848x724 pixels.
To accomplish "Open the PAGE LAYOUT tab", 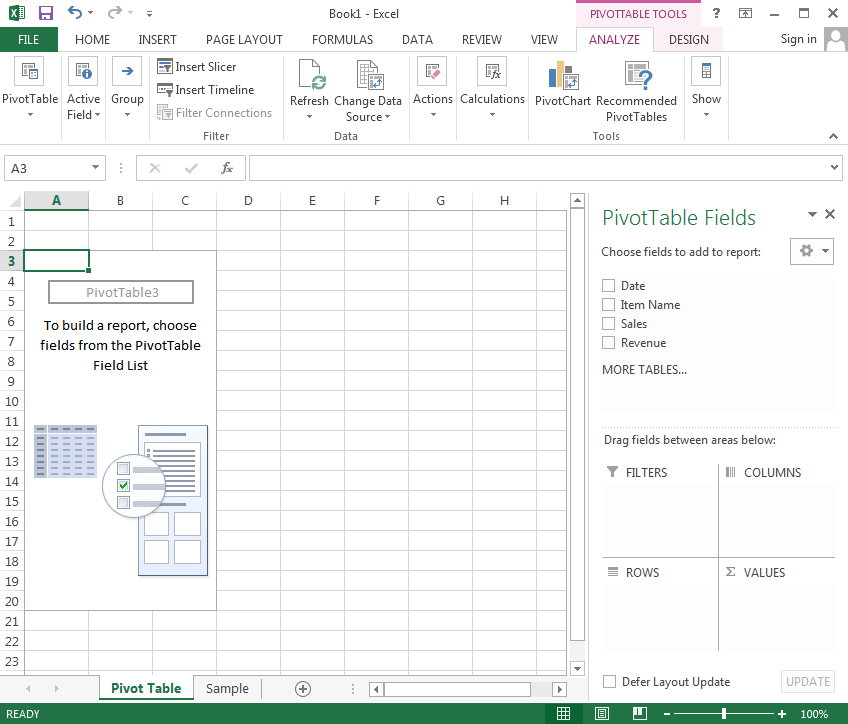I will point(244,39).
